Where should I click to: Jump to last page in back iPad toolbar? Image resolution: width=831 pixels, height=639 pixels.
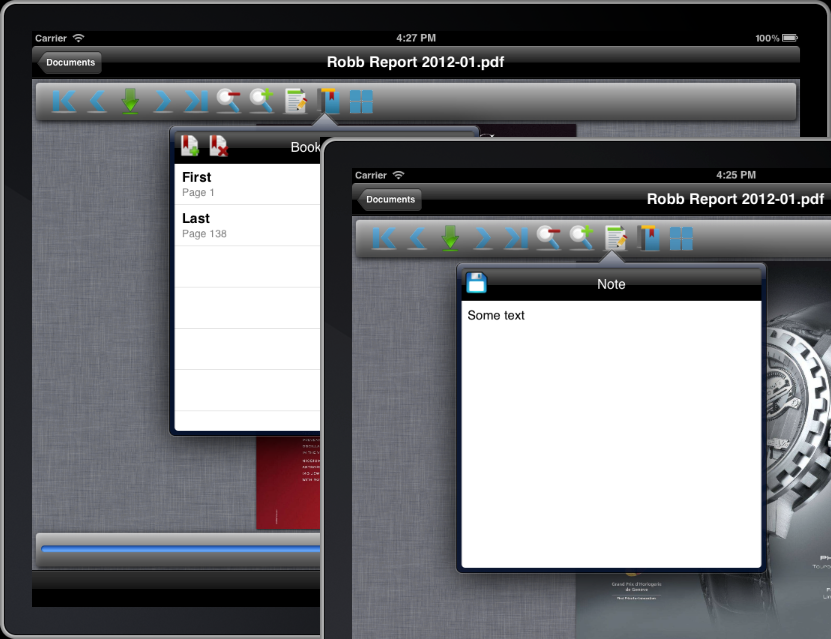click(196, 101)
